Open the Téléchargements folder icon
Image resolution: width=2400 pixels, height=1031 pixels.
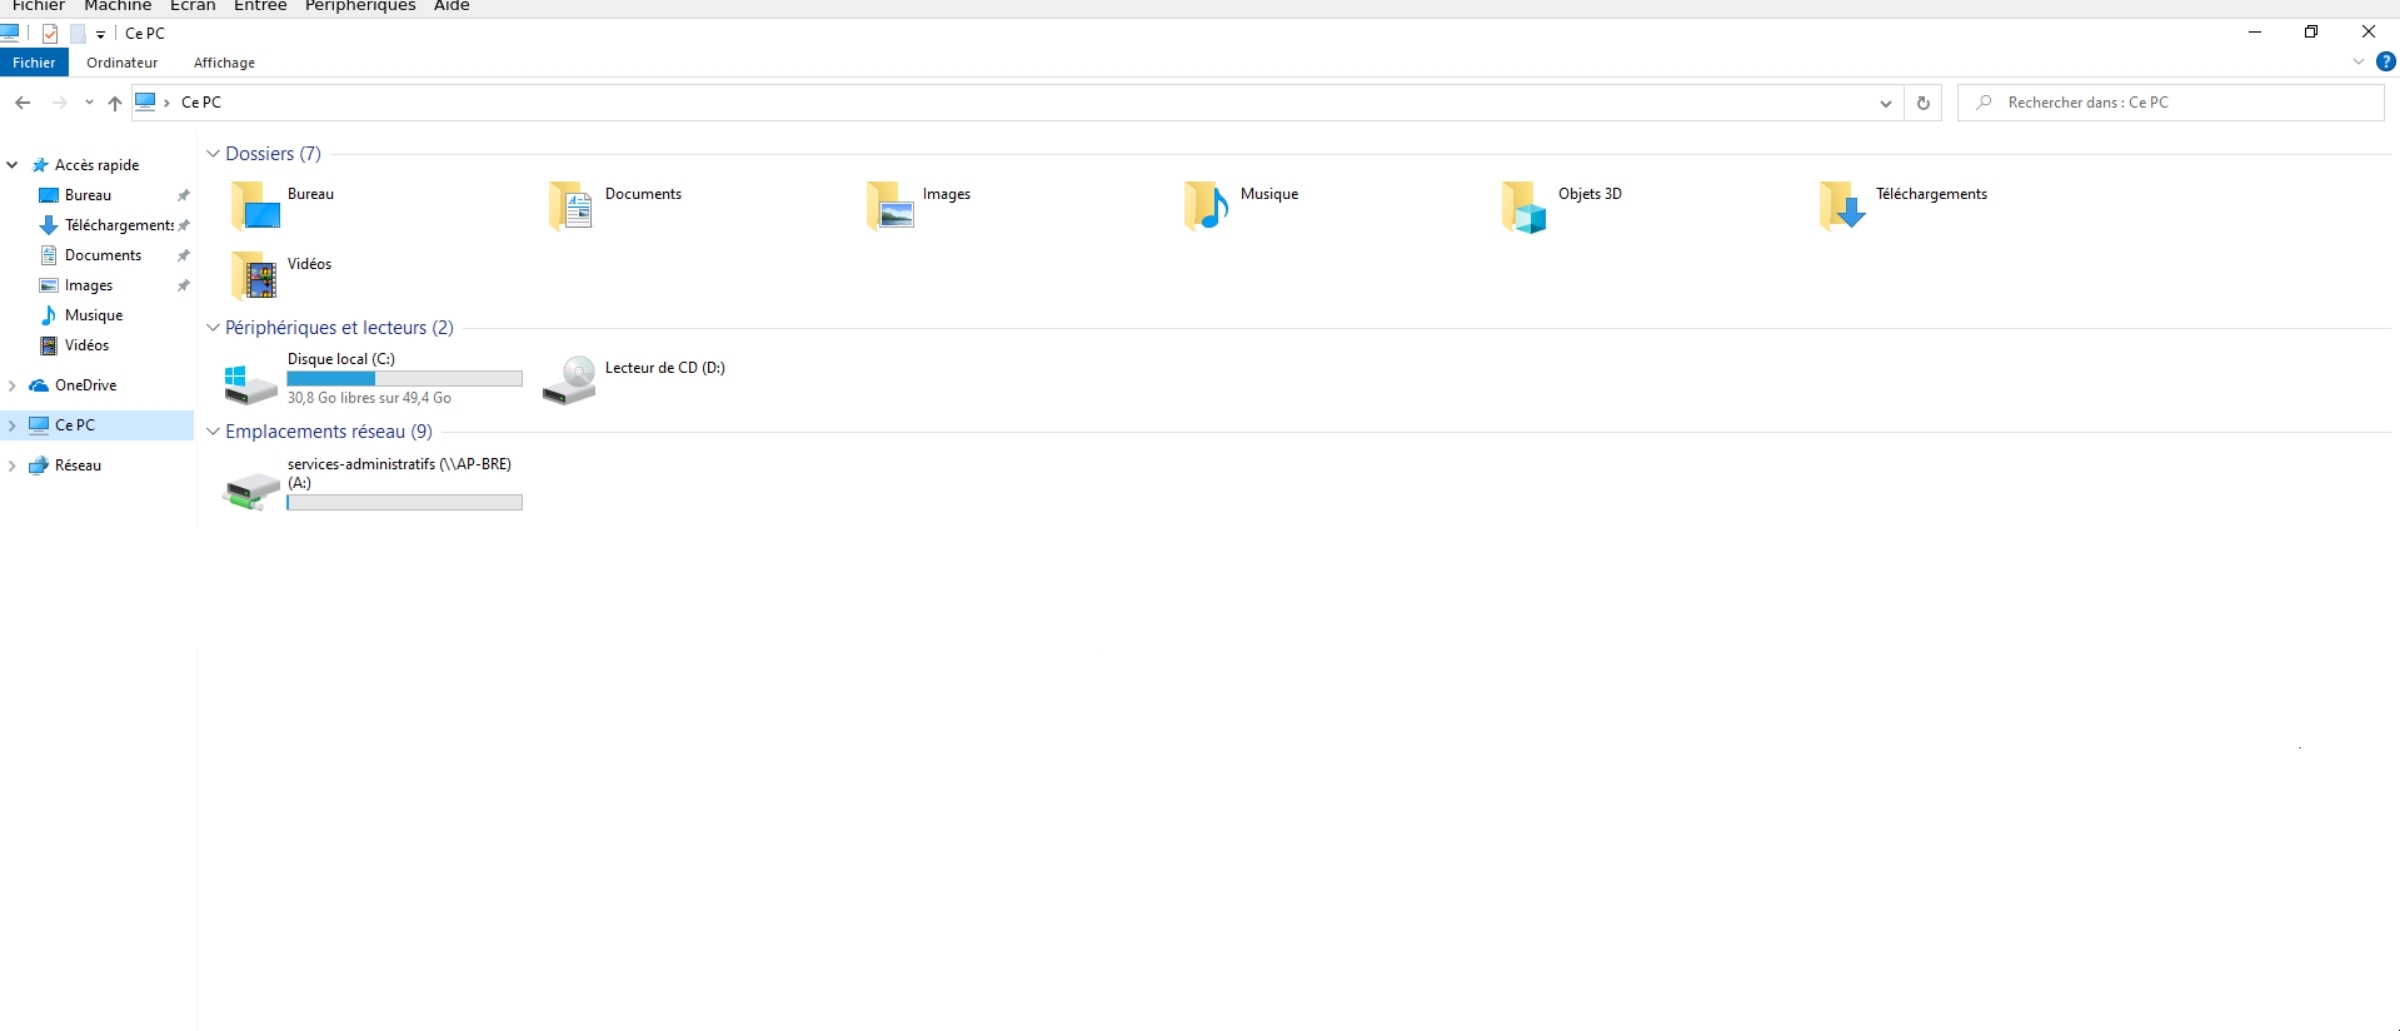(1842, 206)
